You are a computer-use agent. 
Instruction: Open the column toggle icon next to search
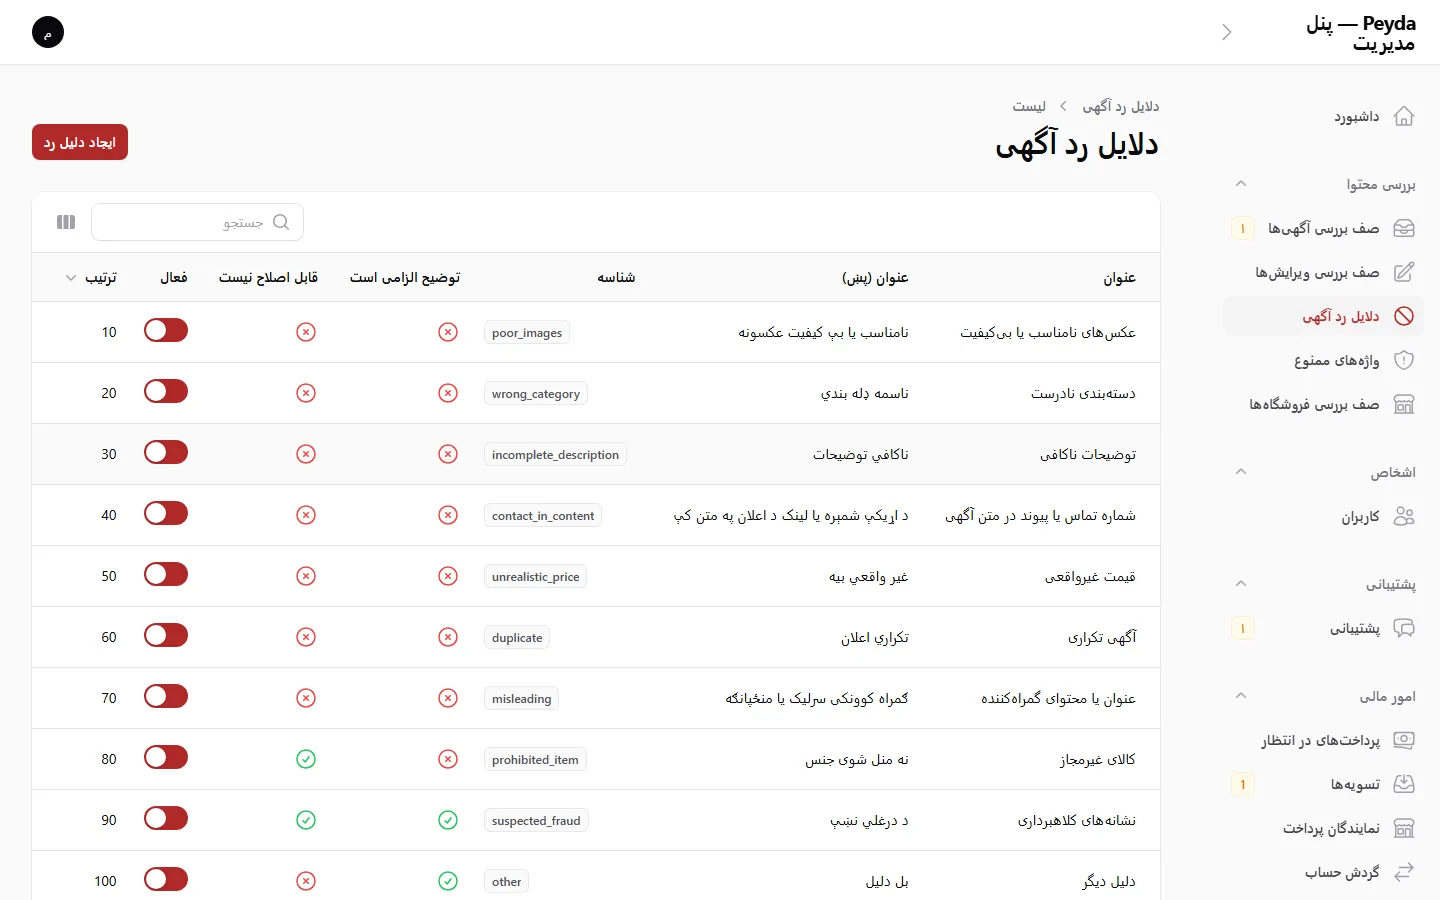click(x=66, y=222)
